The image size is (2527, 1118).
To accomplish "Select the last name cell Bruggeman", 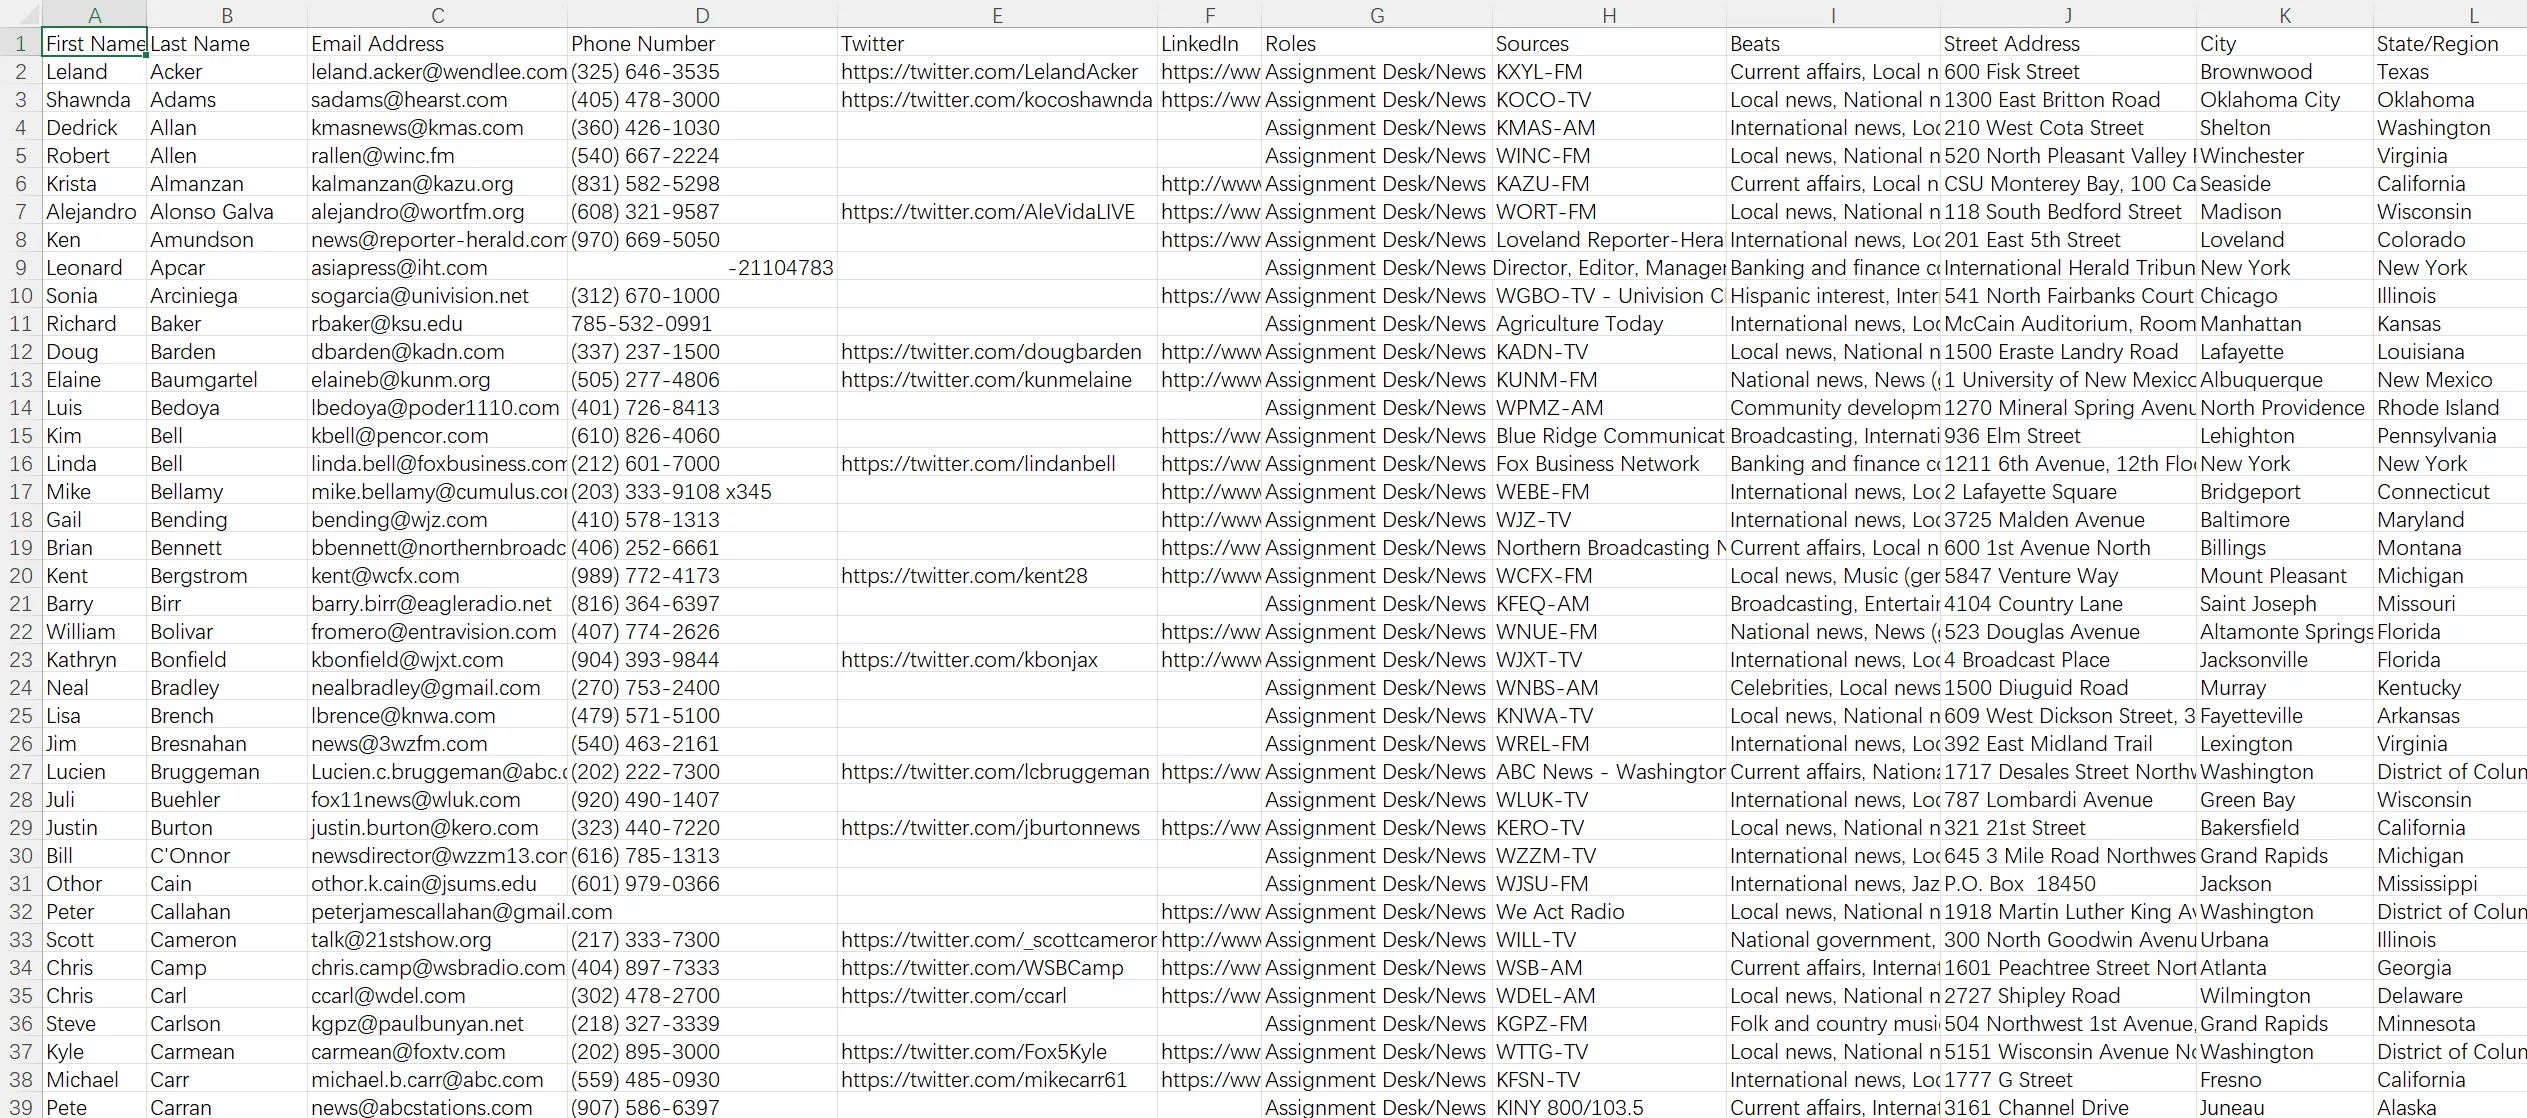I will [x=227, y=772].
